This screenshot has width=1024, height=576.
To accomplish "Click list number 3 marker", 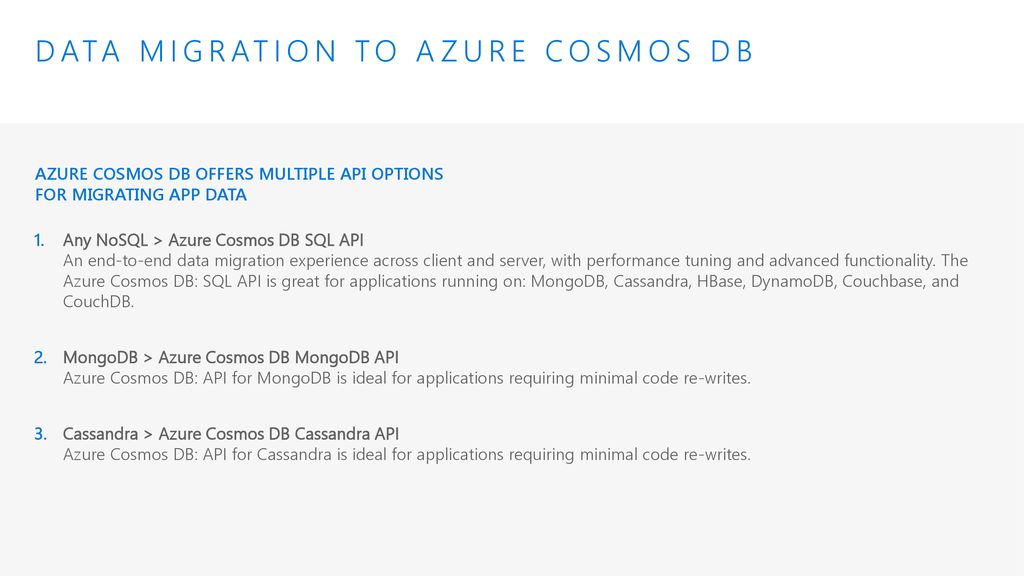I will tap(40, 434).
